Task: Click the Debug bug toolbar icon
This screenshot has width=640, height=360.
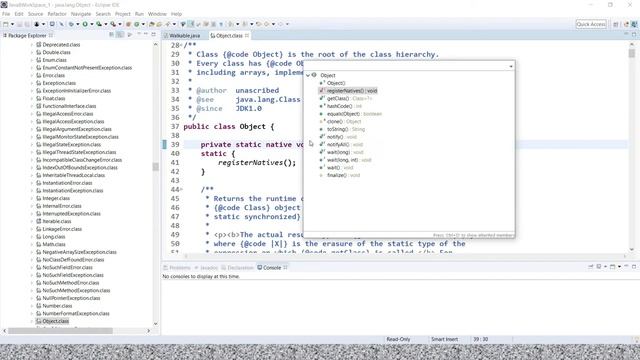Action: [71, 24]
